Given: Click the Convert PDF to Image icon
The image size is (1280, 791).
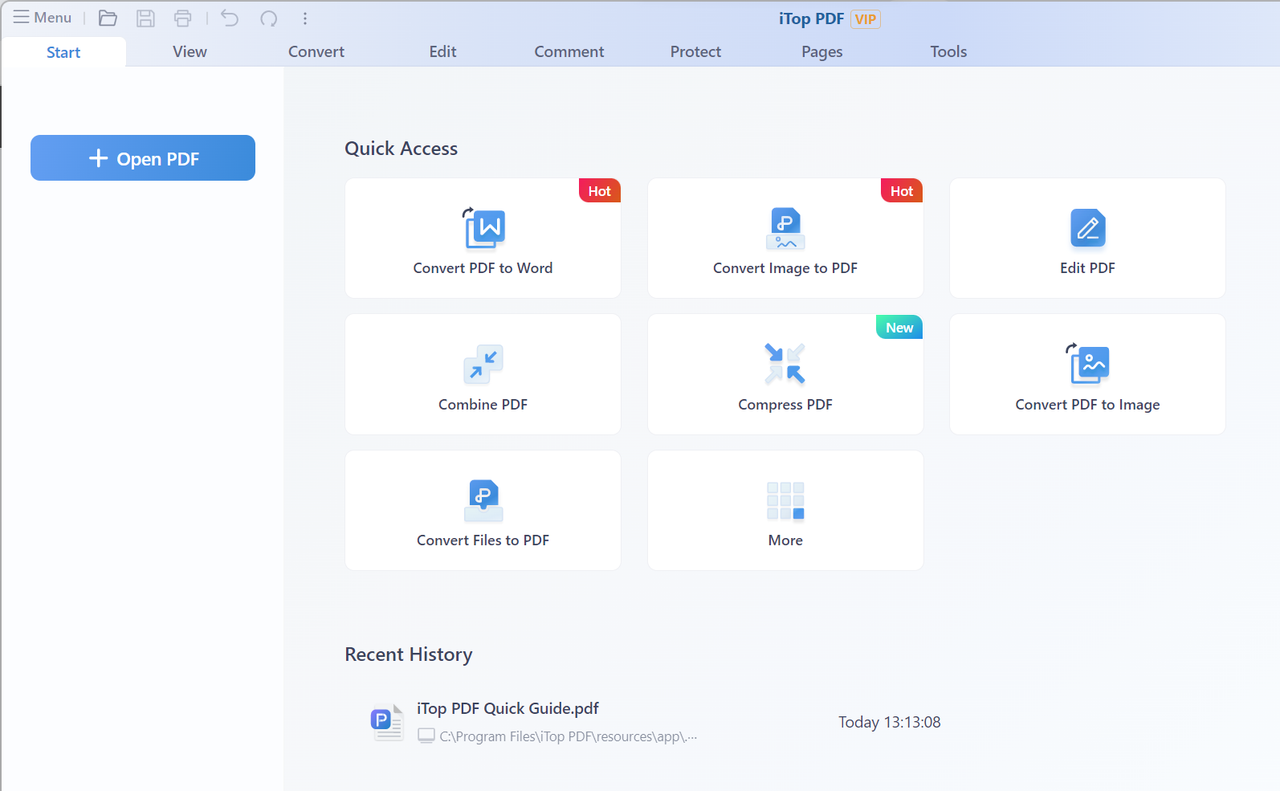Looking at the screenshot, I should [1088, 364].
